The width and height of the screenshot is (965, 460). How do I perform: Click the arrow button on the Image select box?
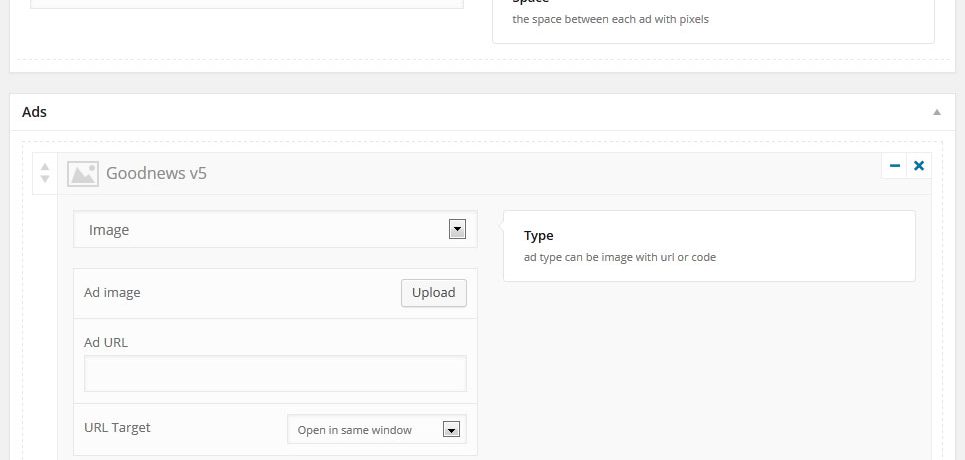[457, 230]
